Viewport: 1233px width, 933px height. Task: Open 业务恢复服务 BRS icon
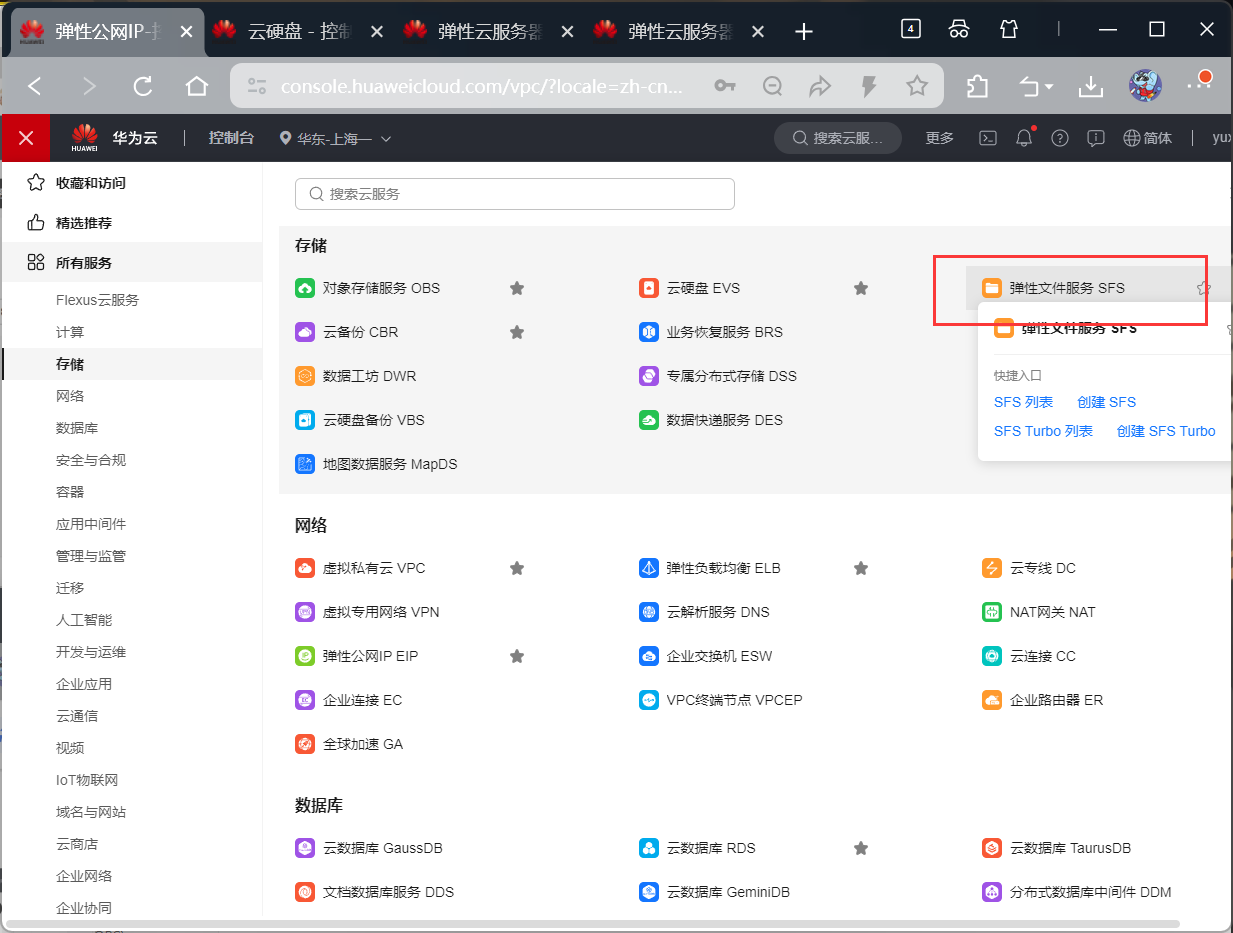[649, 332]
